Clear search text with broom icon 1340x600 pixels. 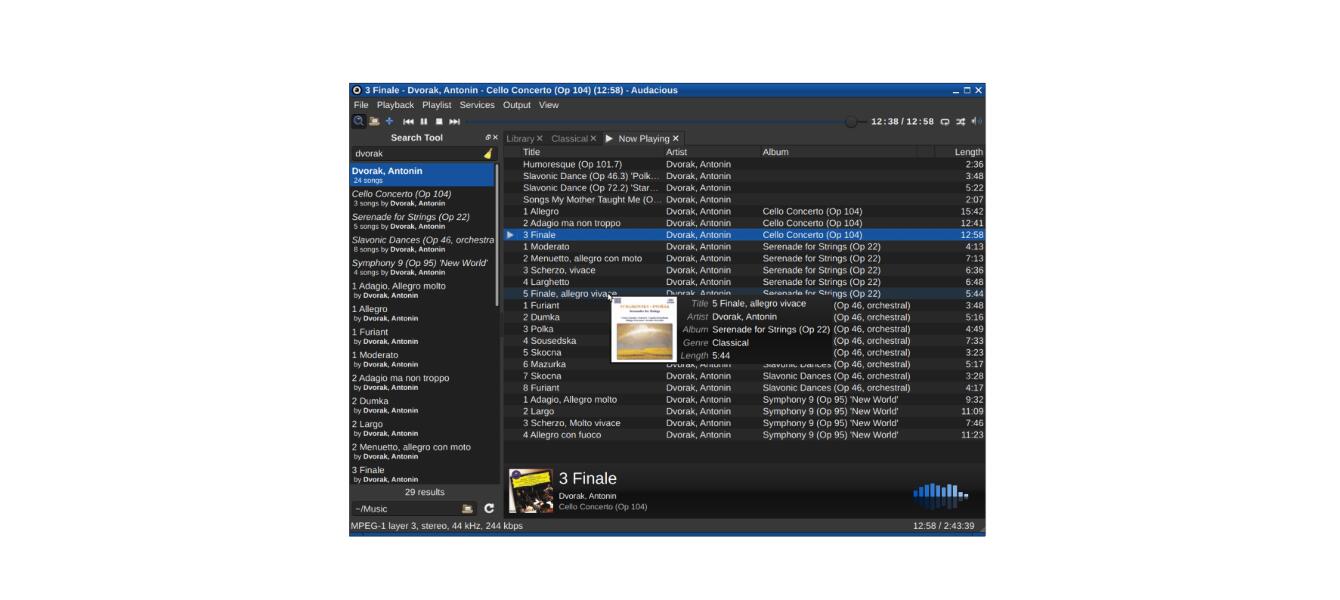pyautogui.click(x=488, y=154)
